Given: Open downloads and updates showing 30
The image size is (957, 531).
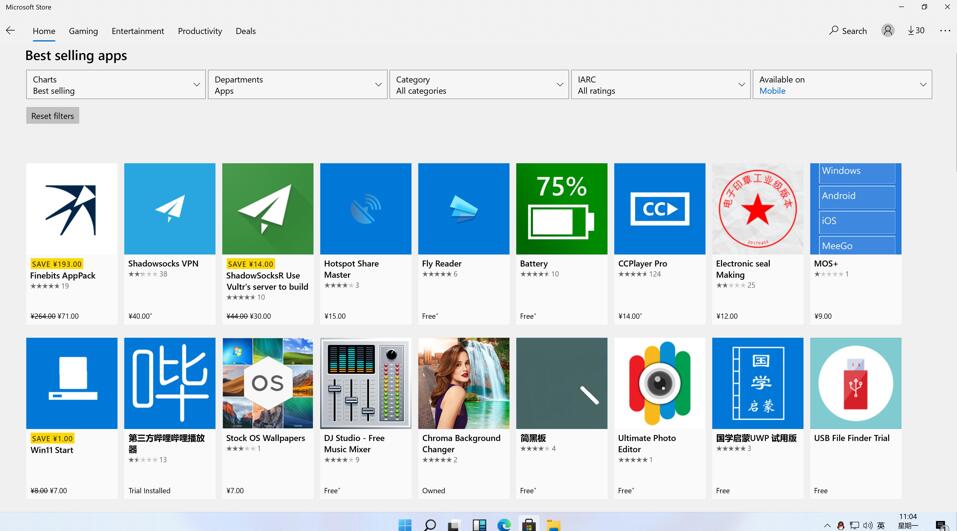Looking at the screenshot, I should (x=915, y=31).
